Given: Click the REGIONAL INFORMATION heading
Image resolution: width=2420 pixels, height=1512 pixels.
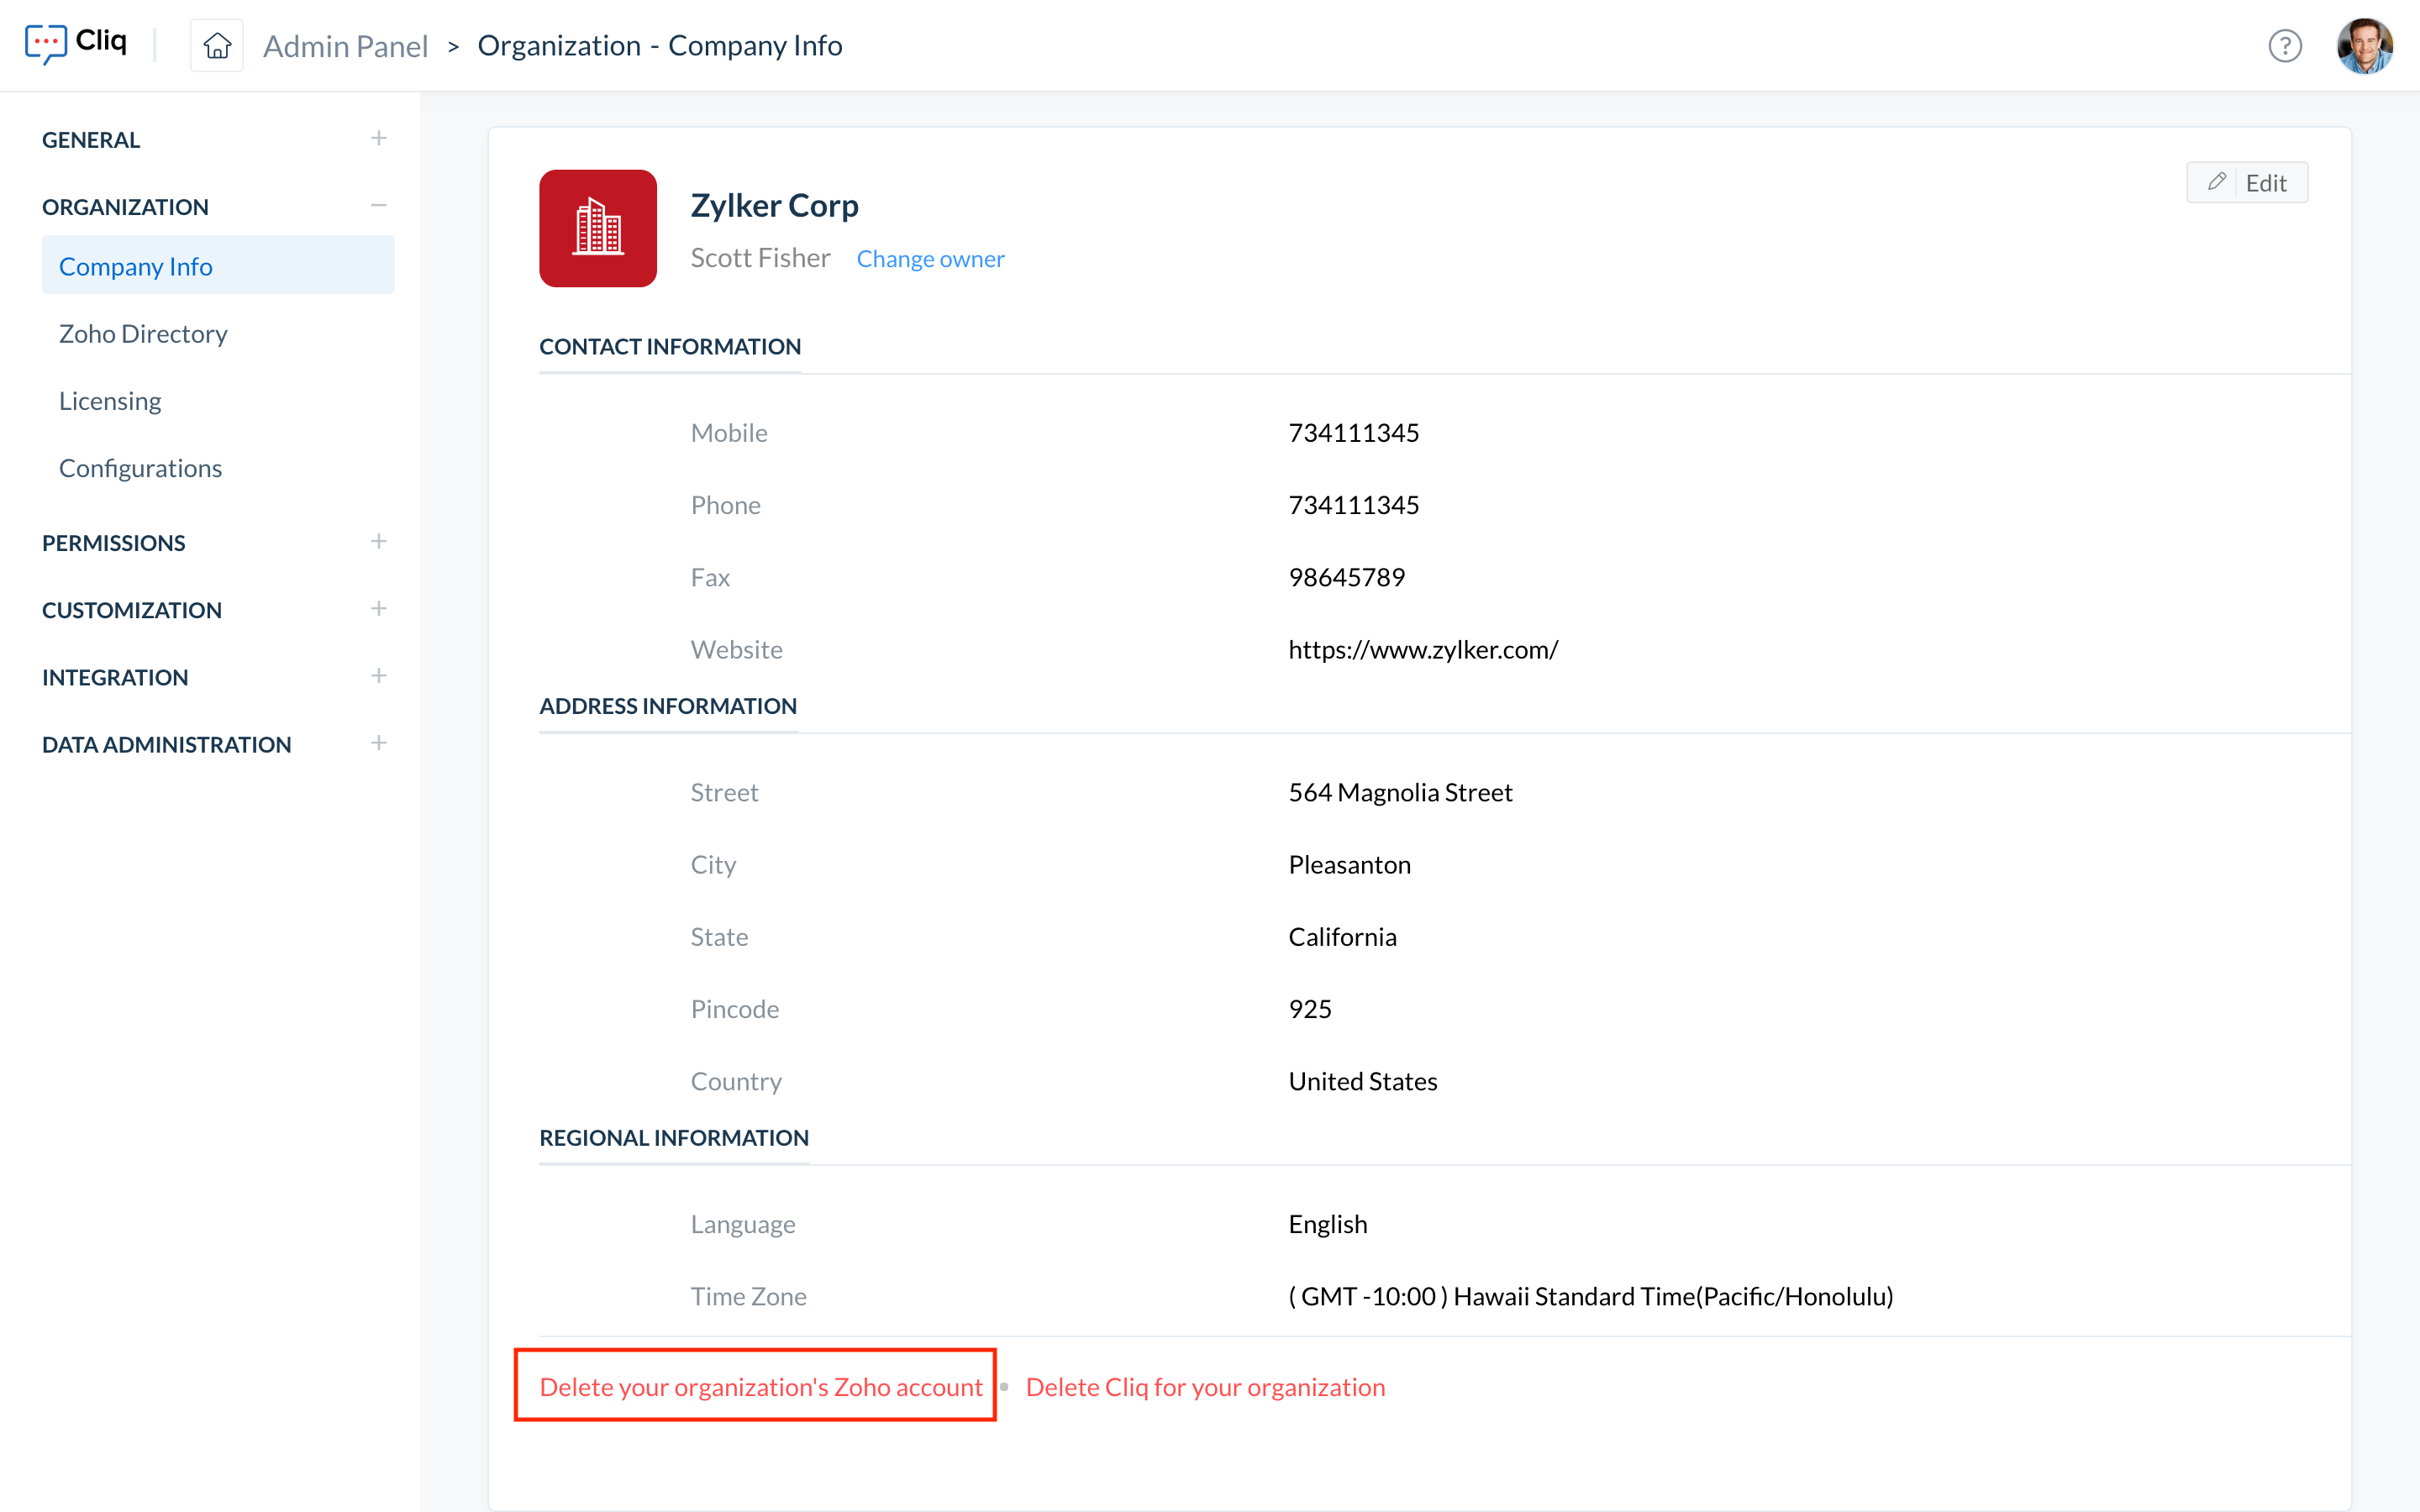Looking at the screenshot, I should (674, 1138).
